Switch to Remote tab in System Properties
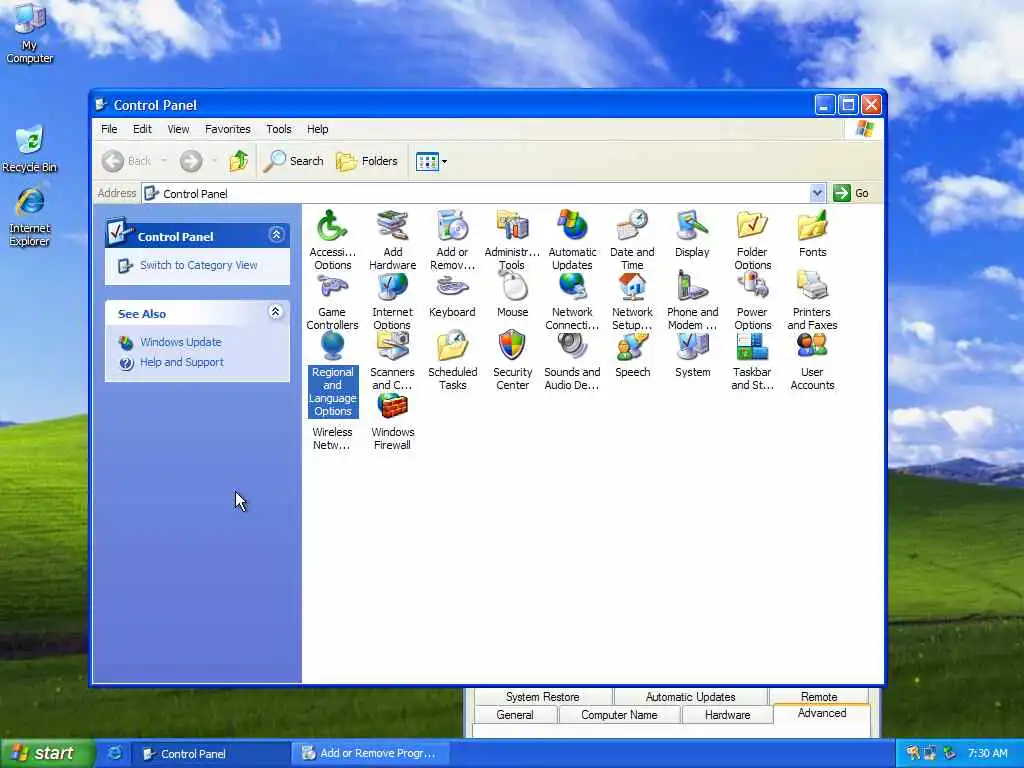Screen dimensions: 1024x768 [x=819, y=697]
